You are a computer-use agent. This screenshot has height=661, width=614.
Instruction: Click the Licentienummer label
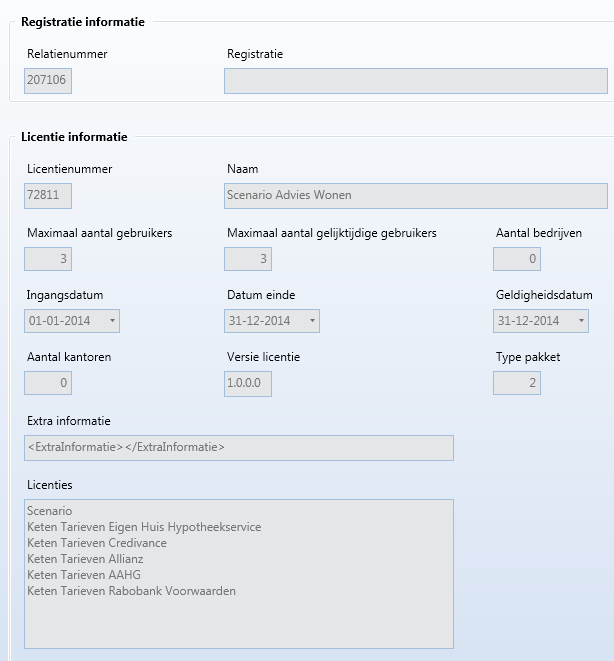click(70, 169)
